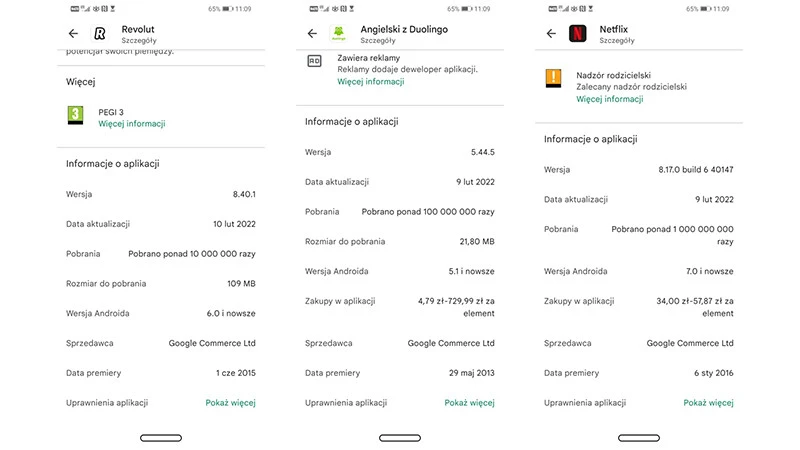Tap the Netflix app logo
The height and width of the screenshot is (450, 800).
(577, 34)
